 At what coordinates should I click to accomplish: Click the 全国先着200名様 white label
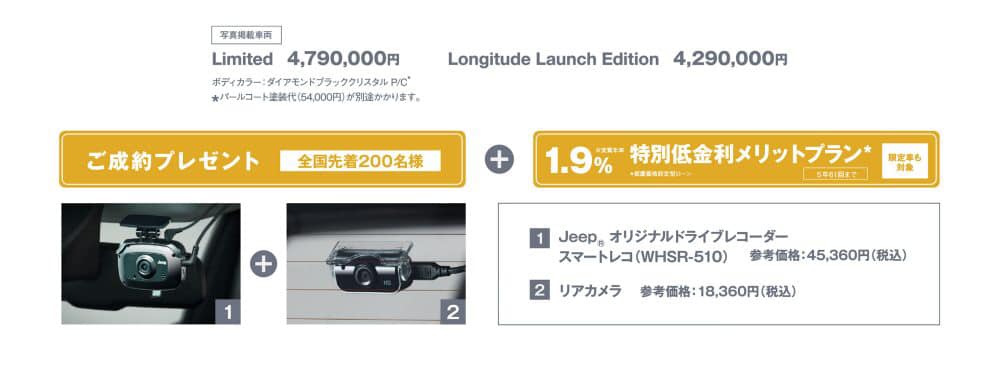(x=360, y=161)
